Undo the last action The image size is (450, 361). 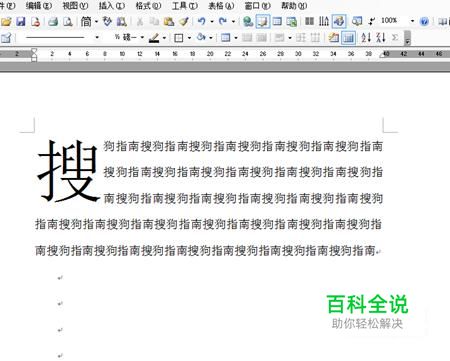coord(201,22)
